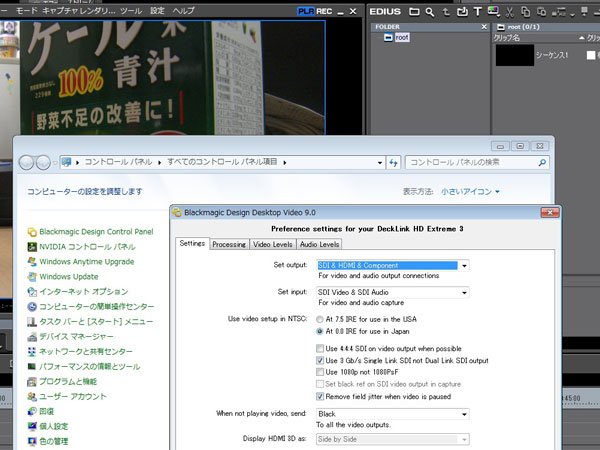Open the ヘルプ menu in EDIUS player
The image size is (600, 450).
(183, 11)
